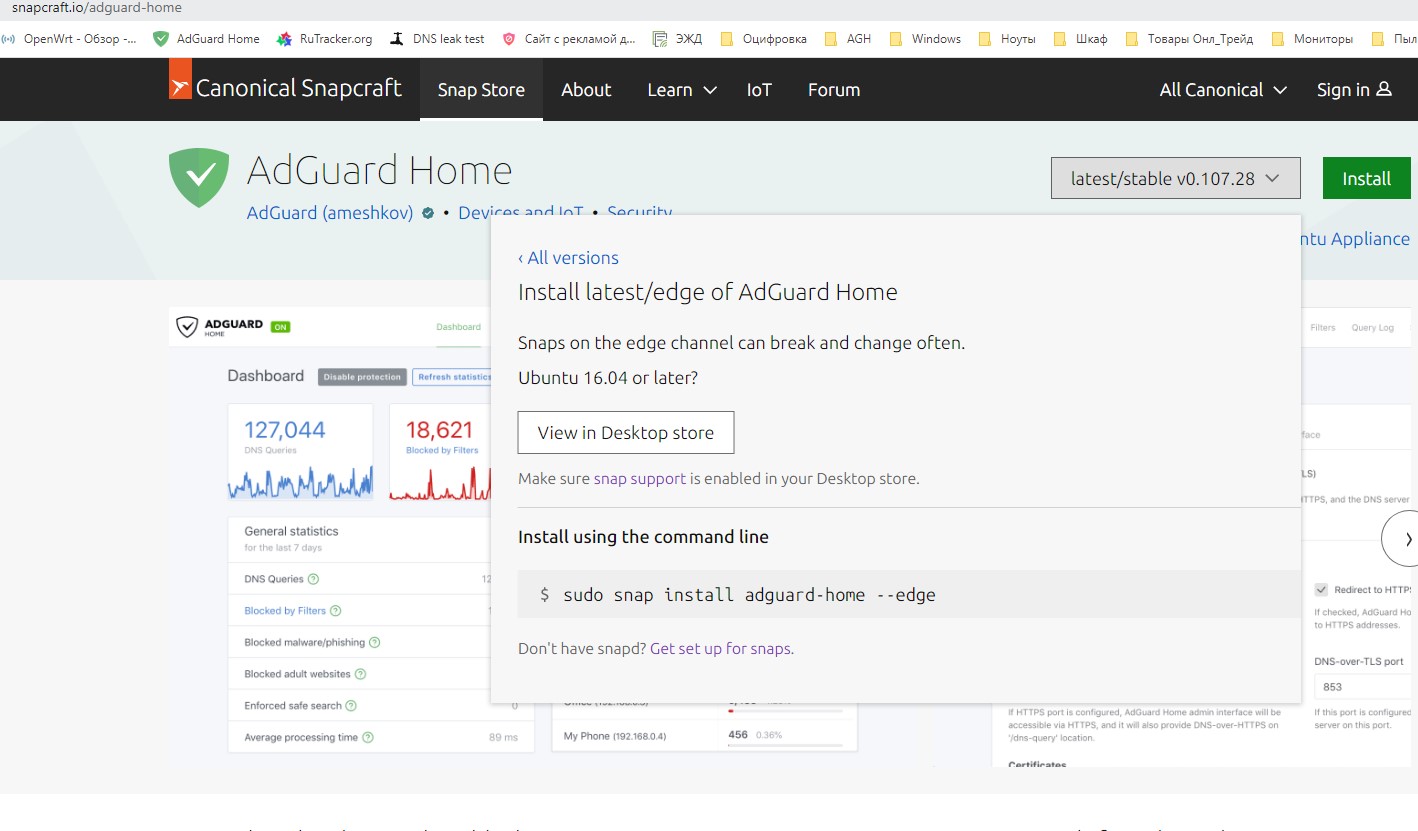Open the Devices and IoT category link
This screenshot has width=1418, height=831.
521,212
